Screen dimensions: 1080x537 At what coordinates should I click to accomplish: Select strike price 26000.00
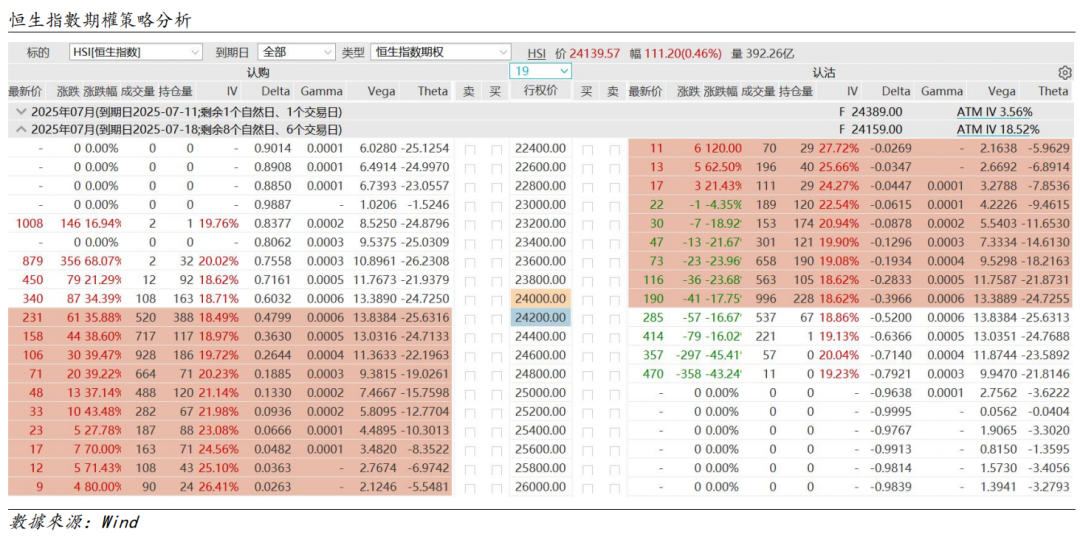(x=541, y=487)
